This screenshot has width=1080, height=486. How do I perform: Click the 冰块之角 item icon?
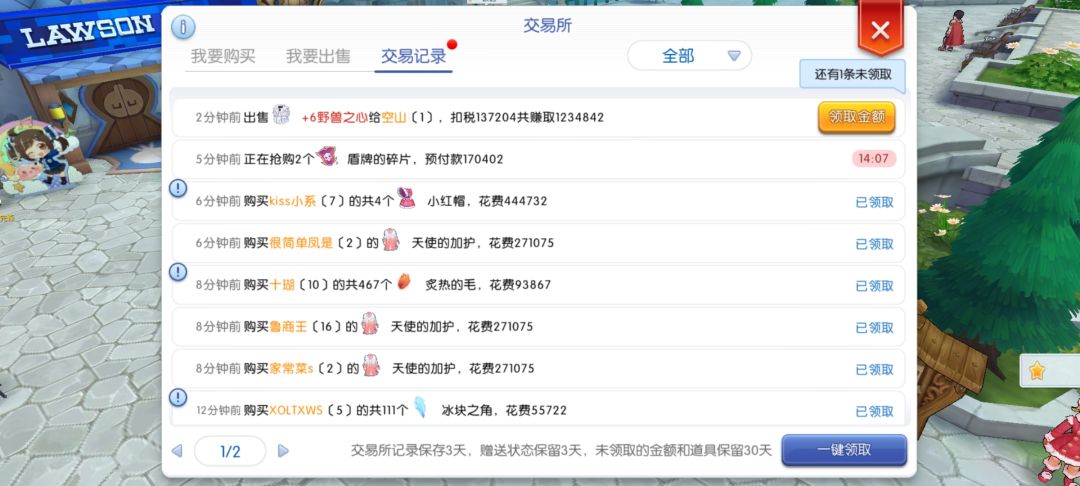point(420,407)
